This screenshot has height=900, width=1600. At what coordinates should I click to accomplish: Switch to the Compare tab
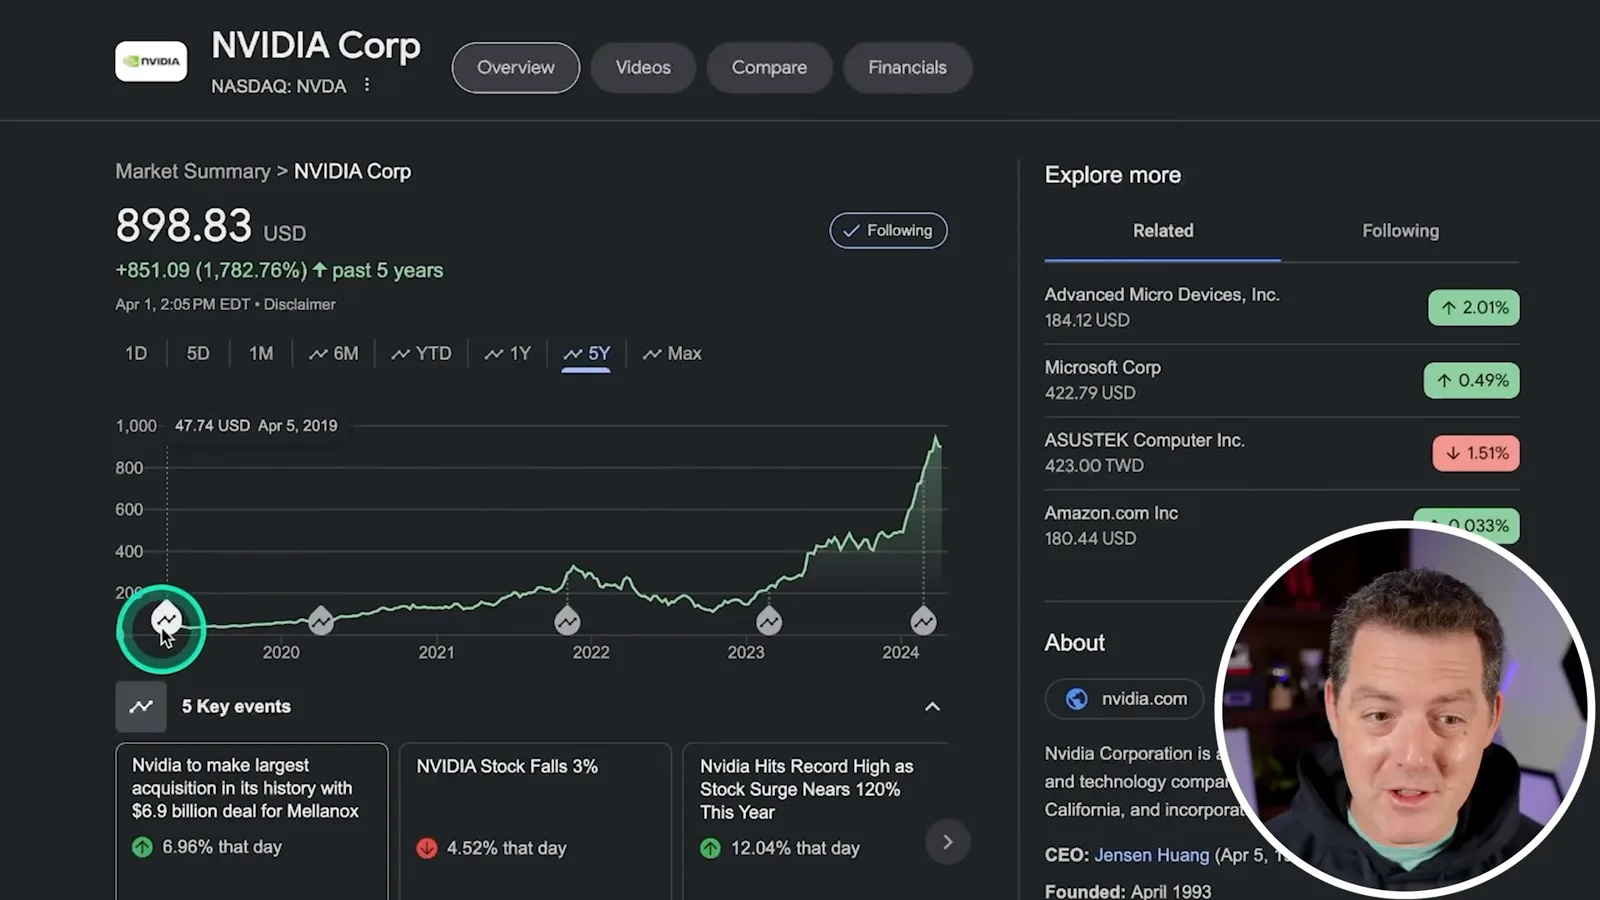click(769, 67)
